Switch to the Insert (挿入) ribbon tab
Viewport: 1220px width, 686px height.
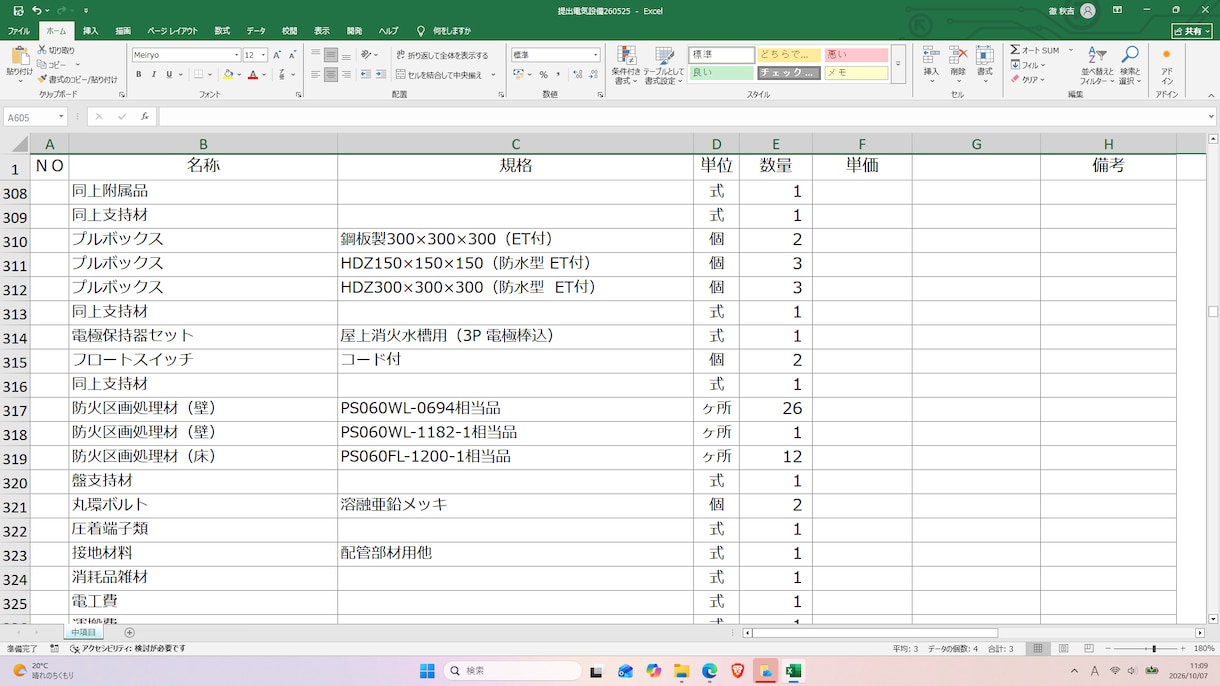pos(90,31)
